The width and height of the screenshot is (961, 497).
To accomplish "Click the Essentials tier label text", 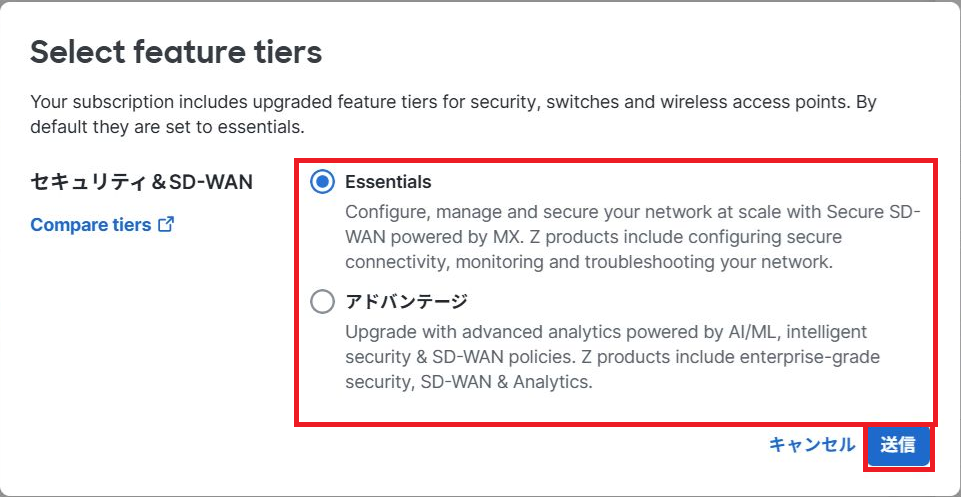I will (x=388, y=182).
